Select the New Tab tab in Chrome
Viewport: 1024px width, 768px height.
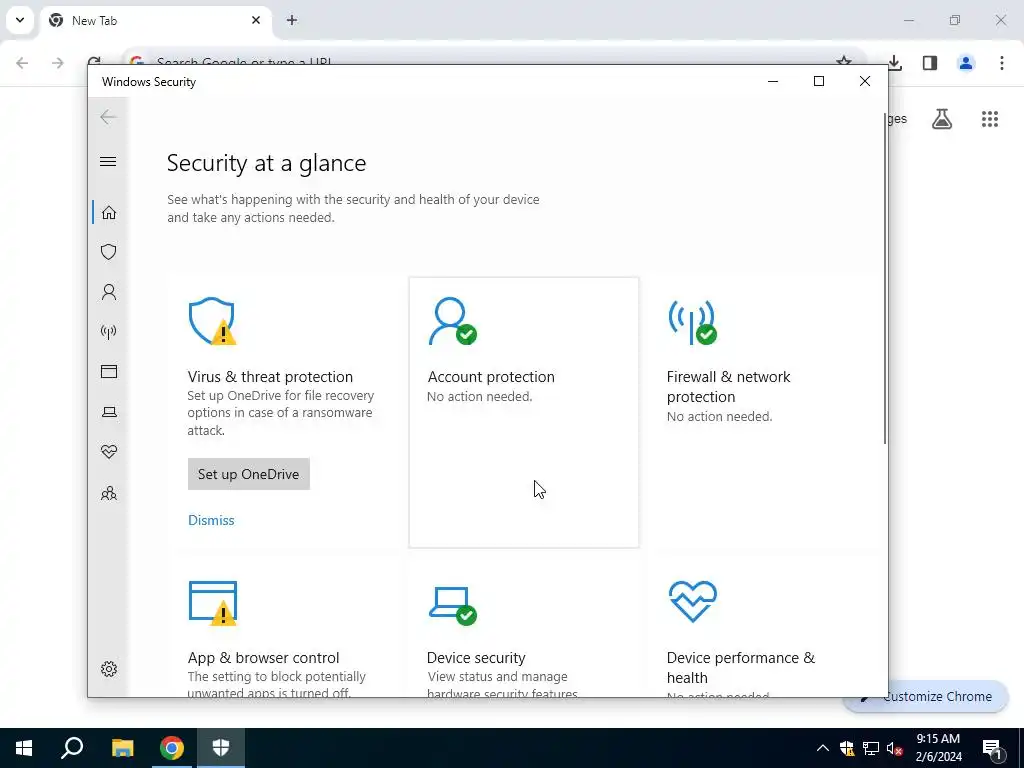(x=155, y=21)
